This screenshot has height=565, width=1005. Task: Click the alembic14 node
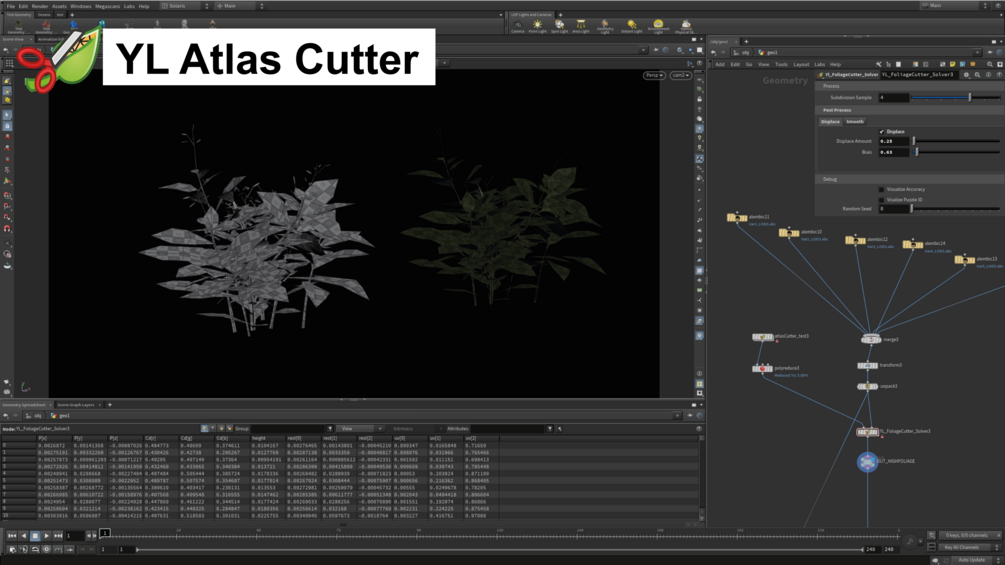click(913, 244)
